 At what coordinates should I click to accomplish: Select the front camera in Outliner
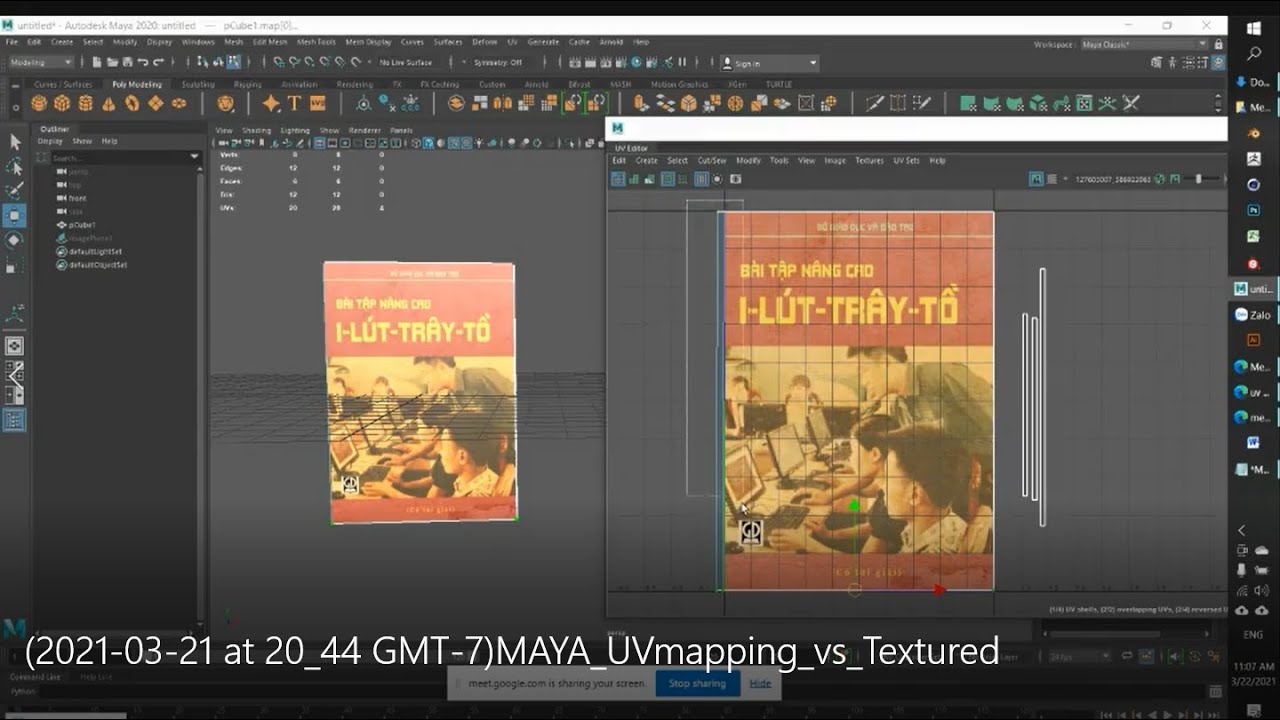click(x=77, y=198)
